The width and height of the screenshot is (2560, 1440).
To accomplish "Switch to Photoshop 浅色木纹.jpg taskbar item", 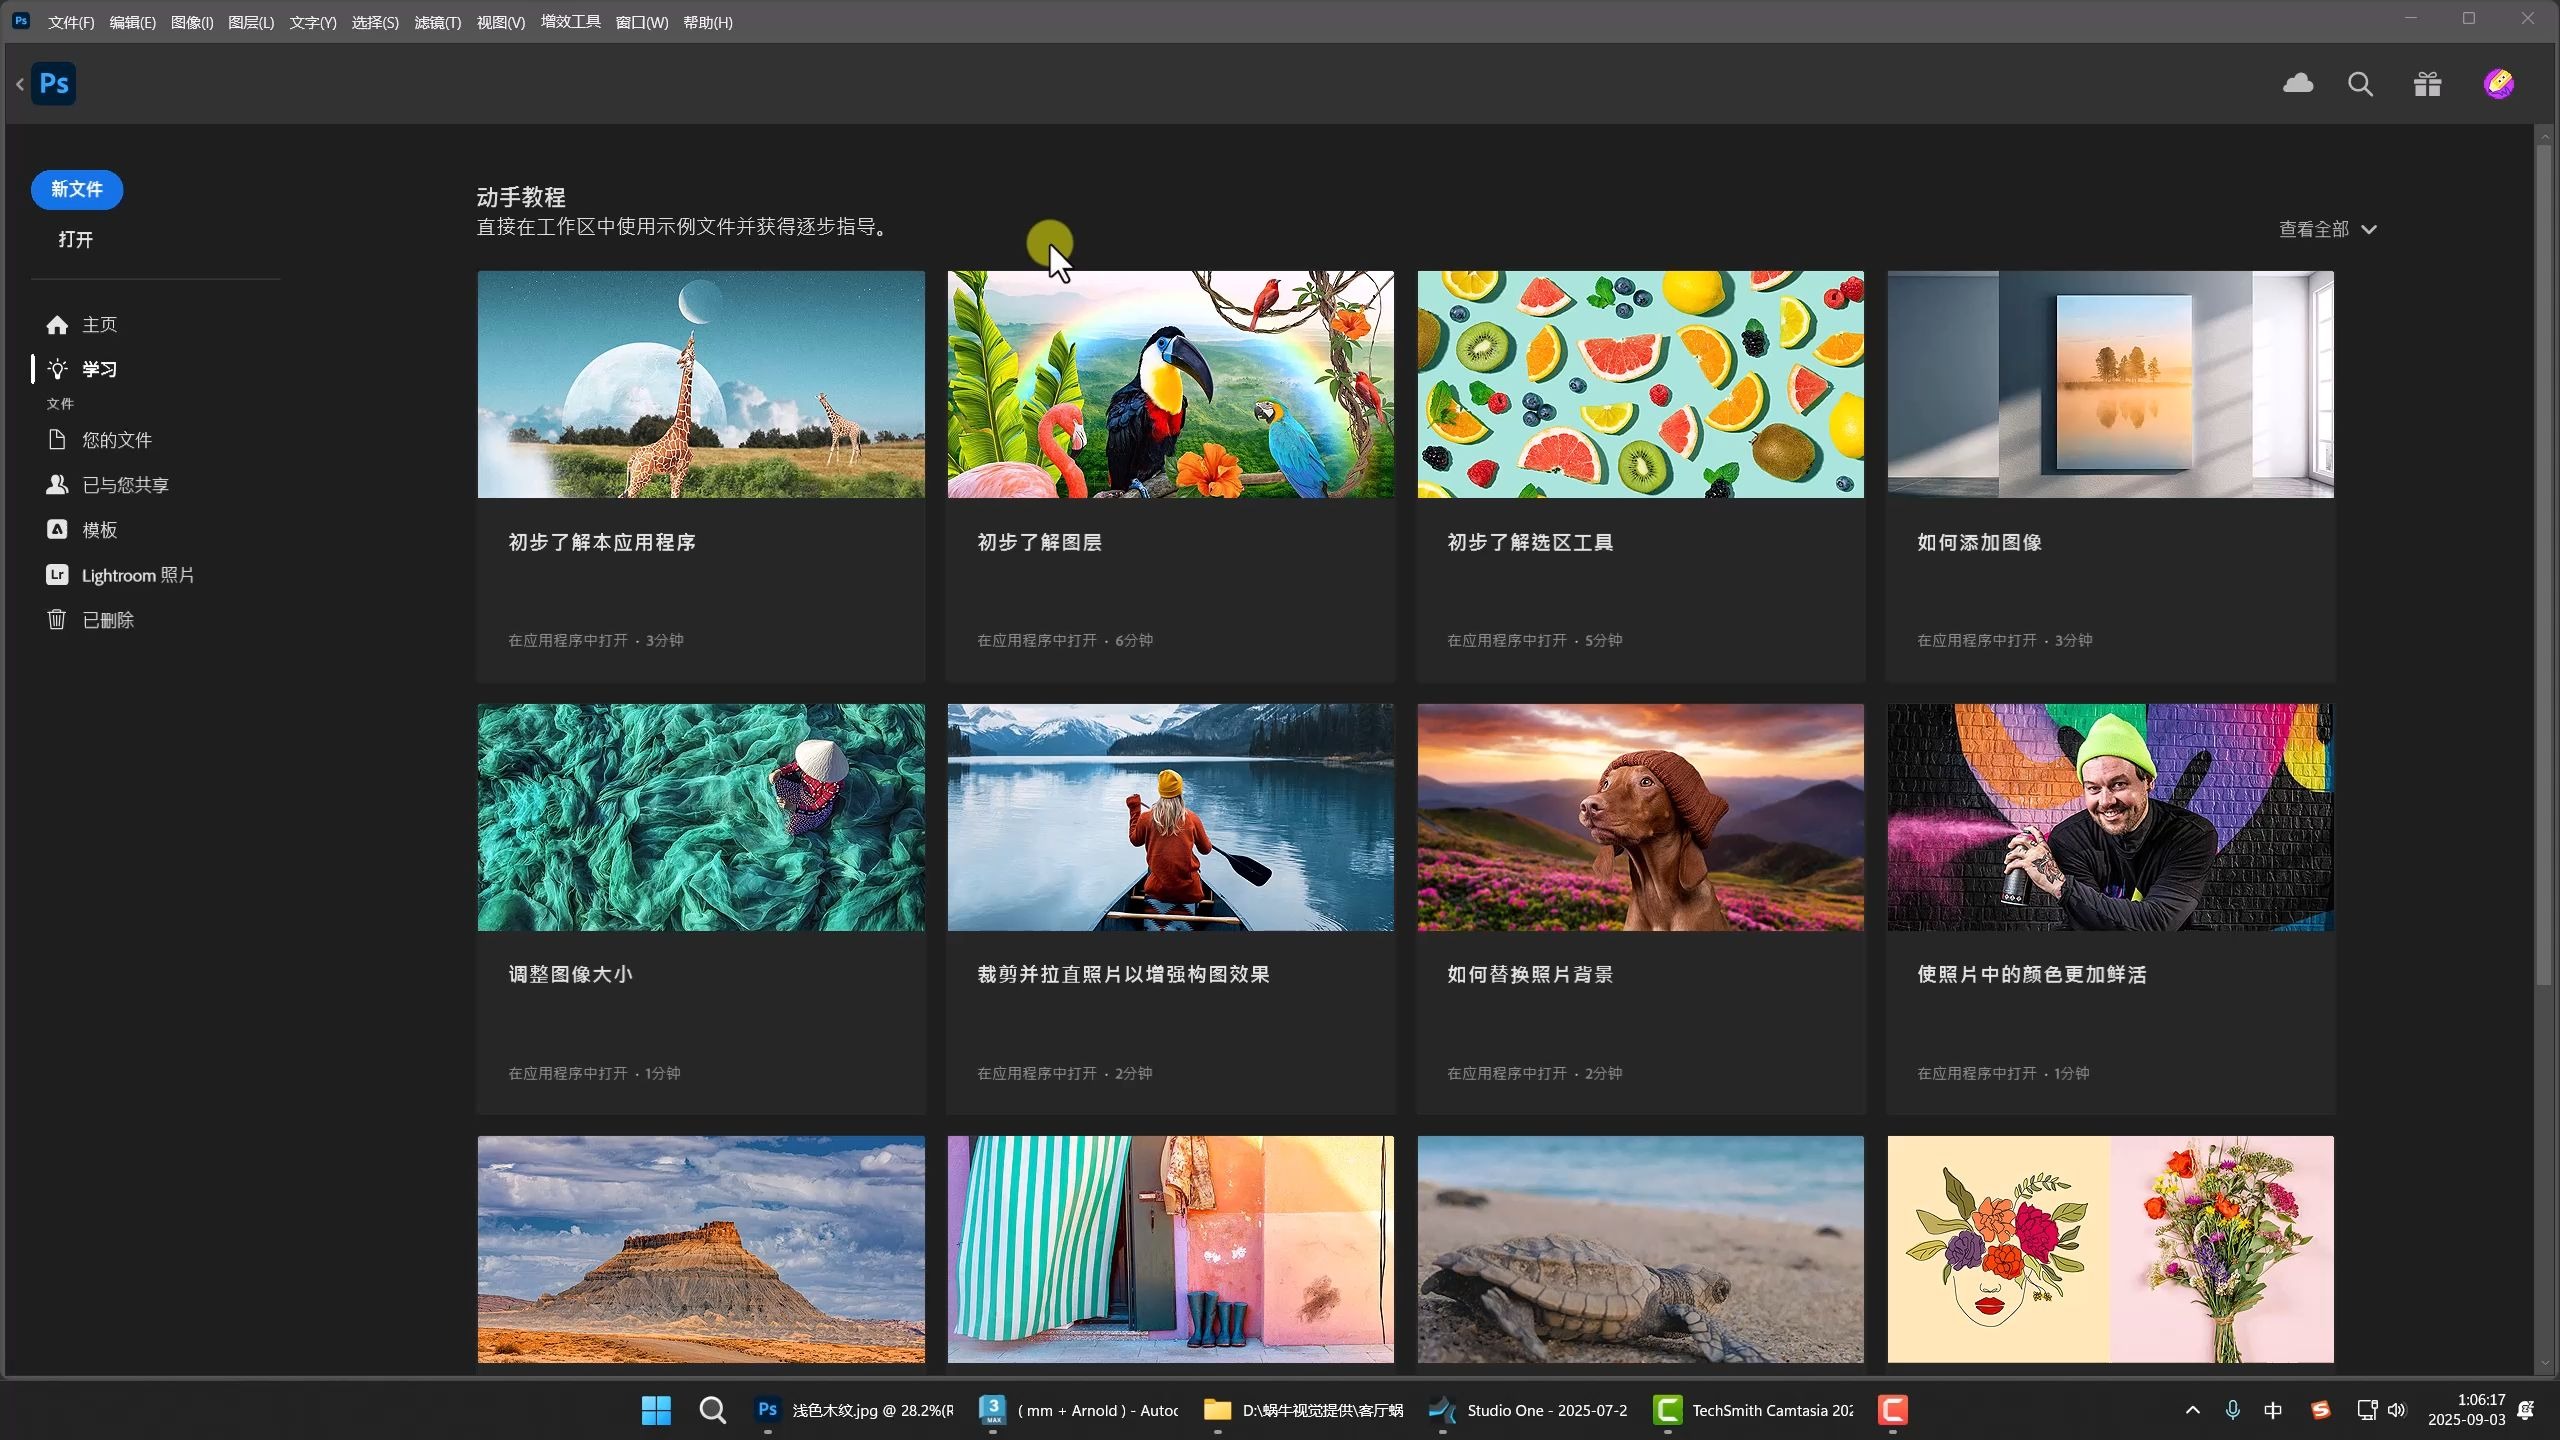I will 854,1410.
